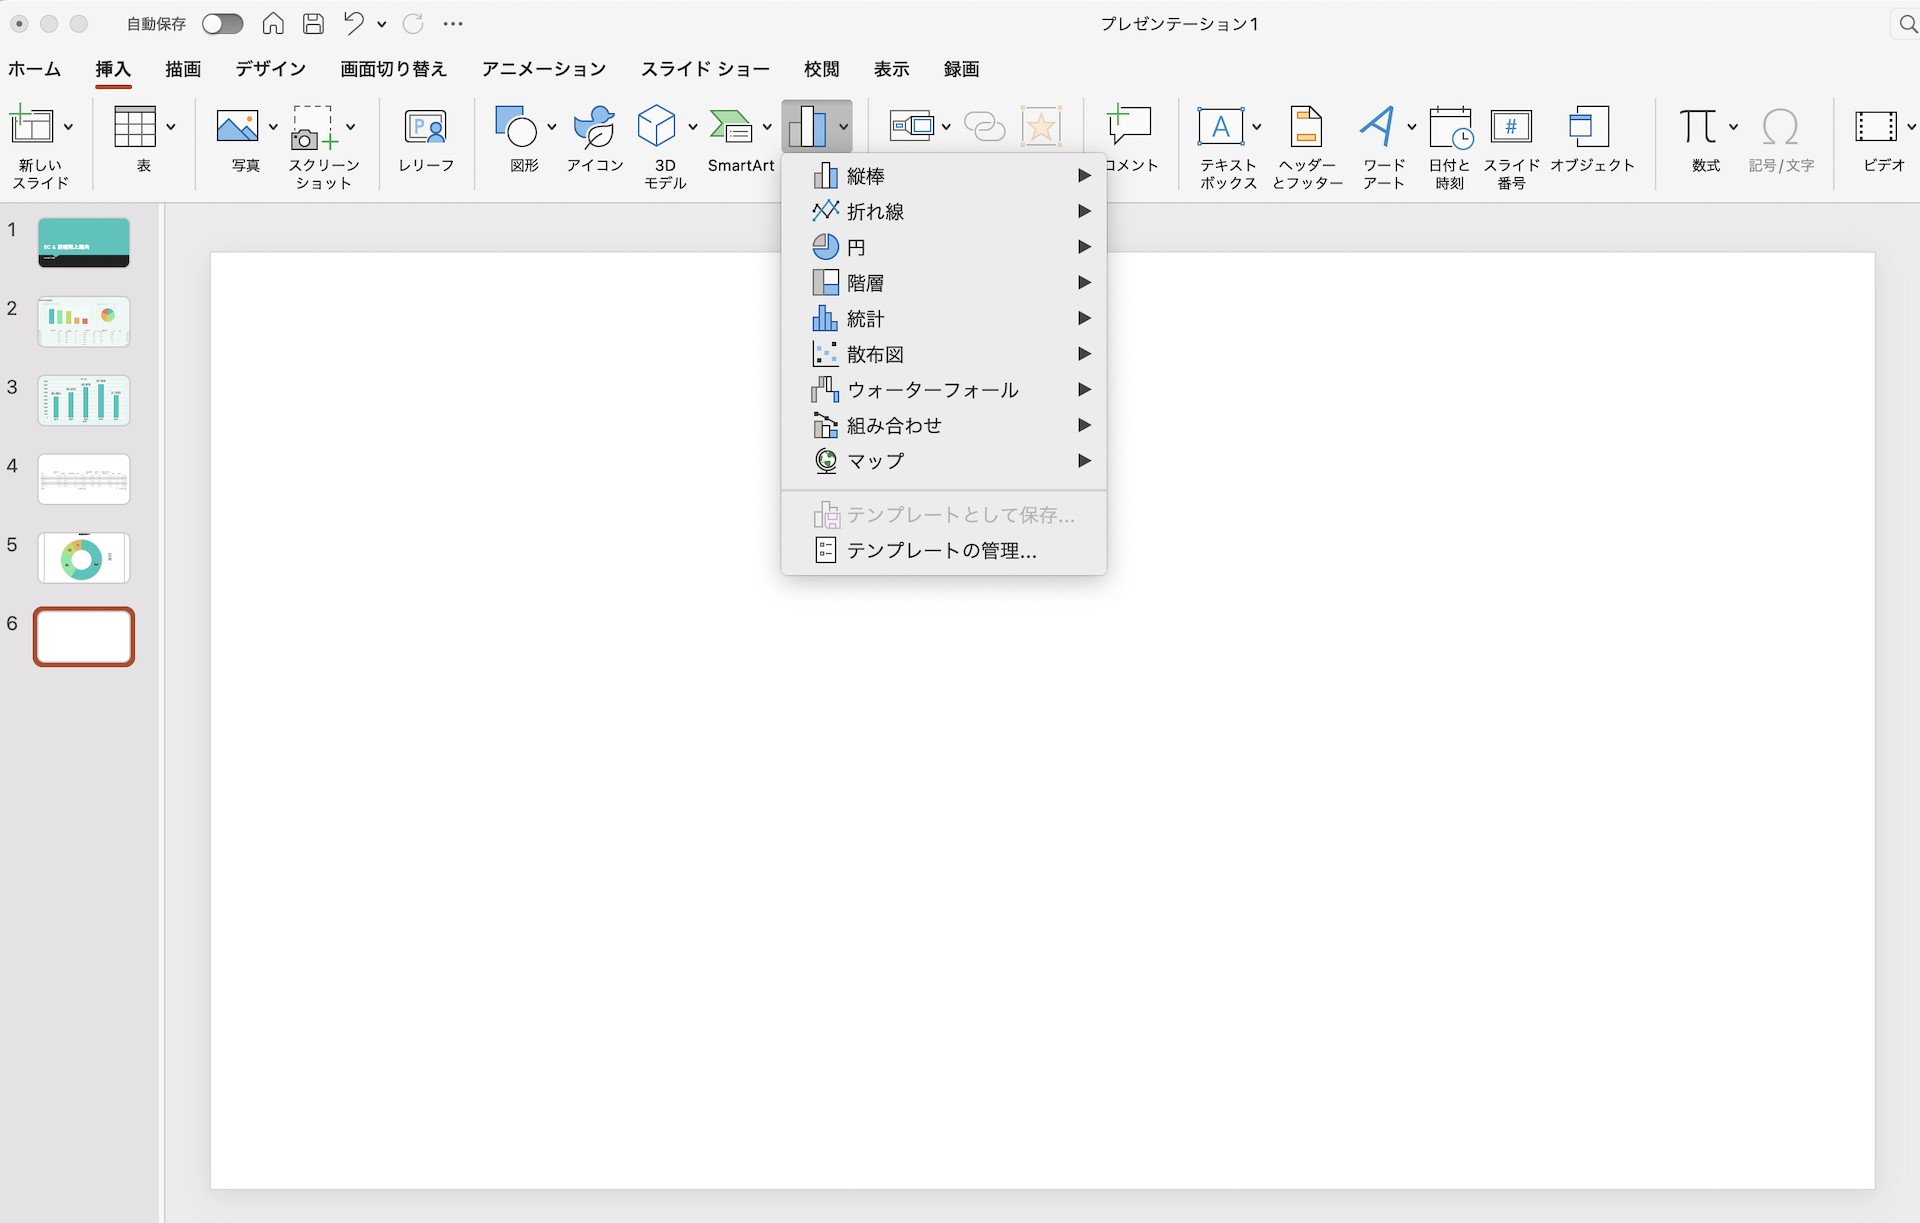The width and height of the screenshot is (1920, 1223).
Task: Click the スクリーンショット icon
Action: point(315,128)
